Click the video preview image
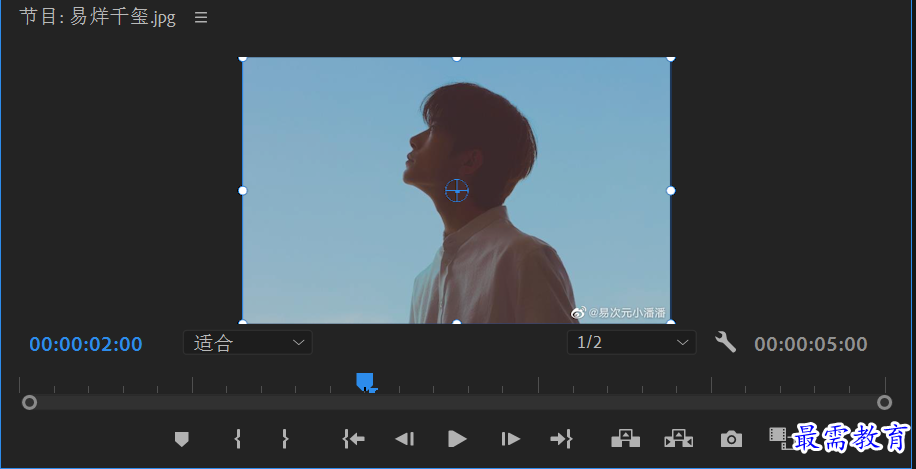Viewport: 916px width, 469px height. (456, 190)
